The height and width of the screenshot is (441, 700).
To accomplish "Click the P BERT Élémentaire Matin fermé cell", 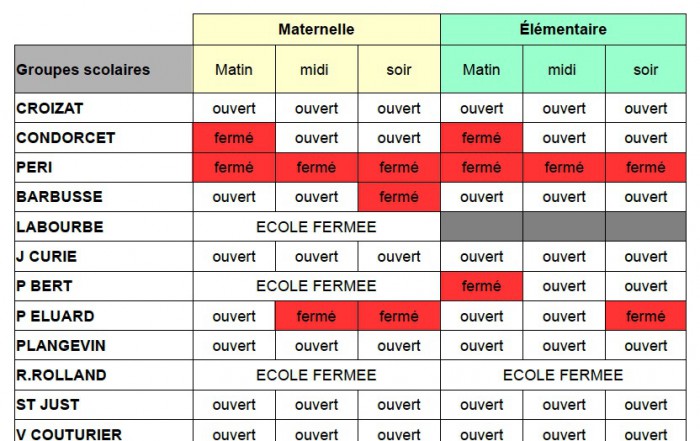I will pyautogui.click(x=481, y=286).
